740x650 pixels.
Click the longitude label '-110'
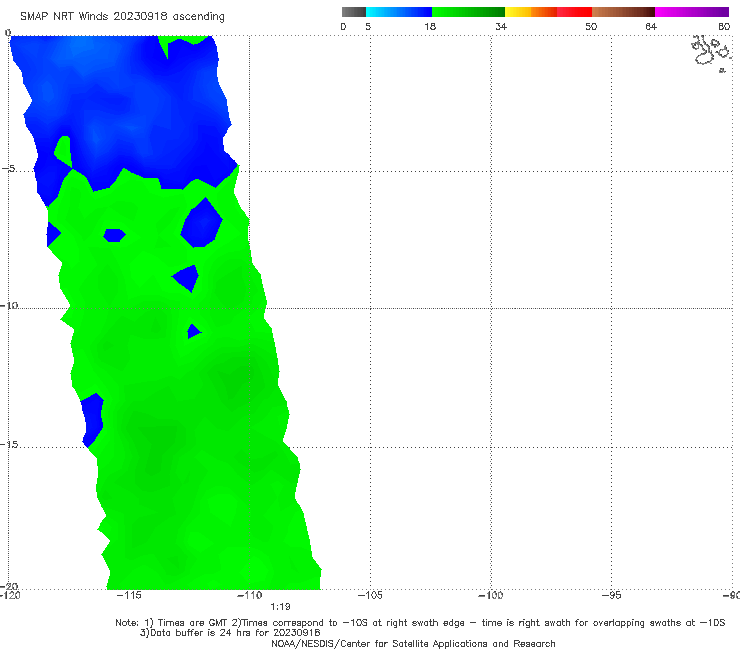(250, 595)
